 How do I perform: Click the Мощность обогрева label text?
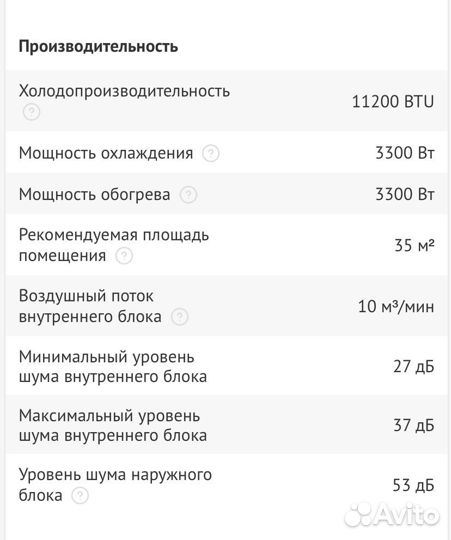pos(94,195)
